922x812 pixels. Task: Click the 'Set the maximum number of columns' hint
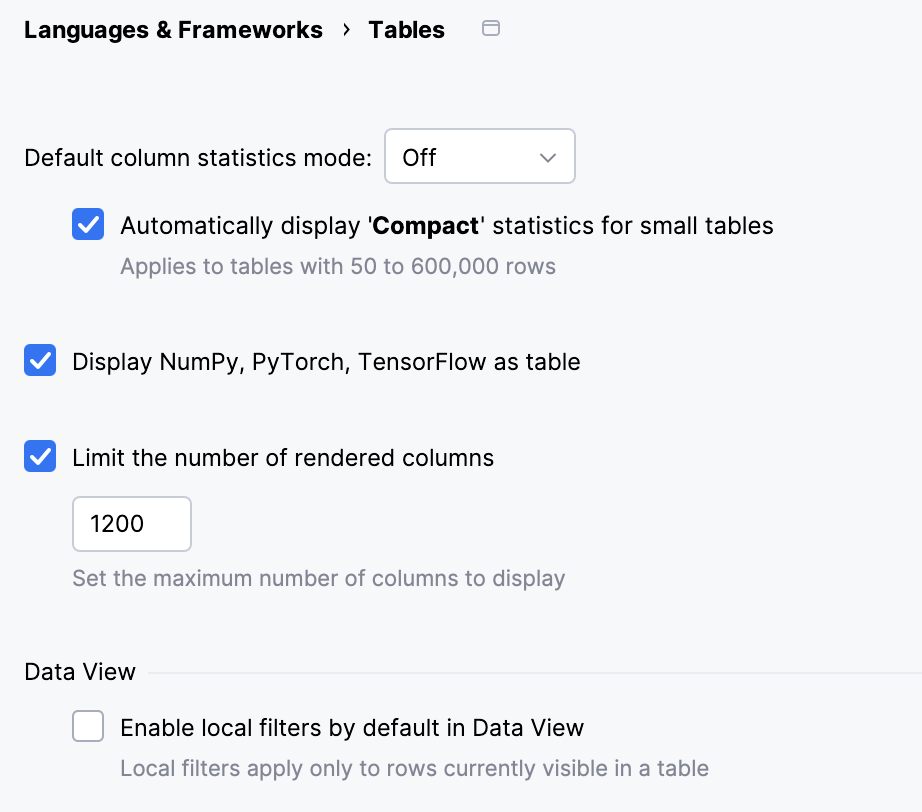(x=318, y=578)
